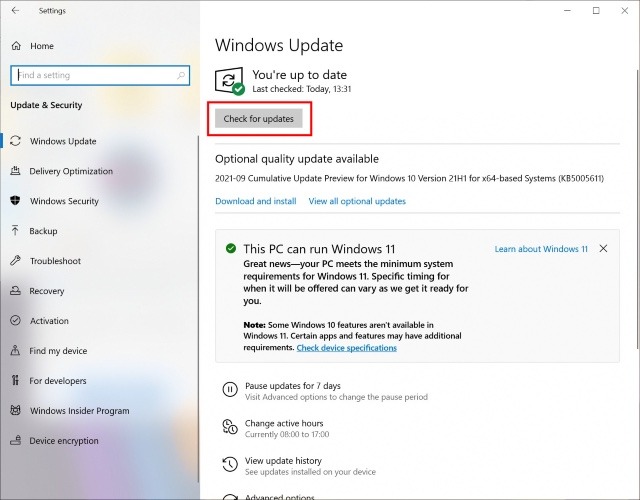Click the Find my device icon
The image size is (640, 500).
15,350
